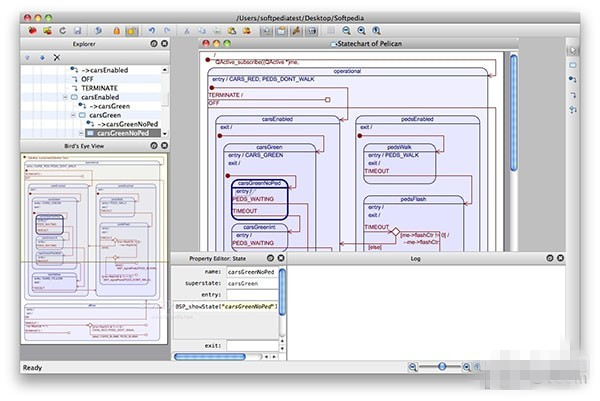Click the name field in Property Editor
Viewport: 600px width, 401px height.
pyautogui.click(x=250, y=271)
